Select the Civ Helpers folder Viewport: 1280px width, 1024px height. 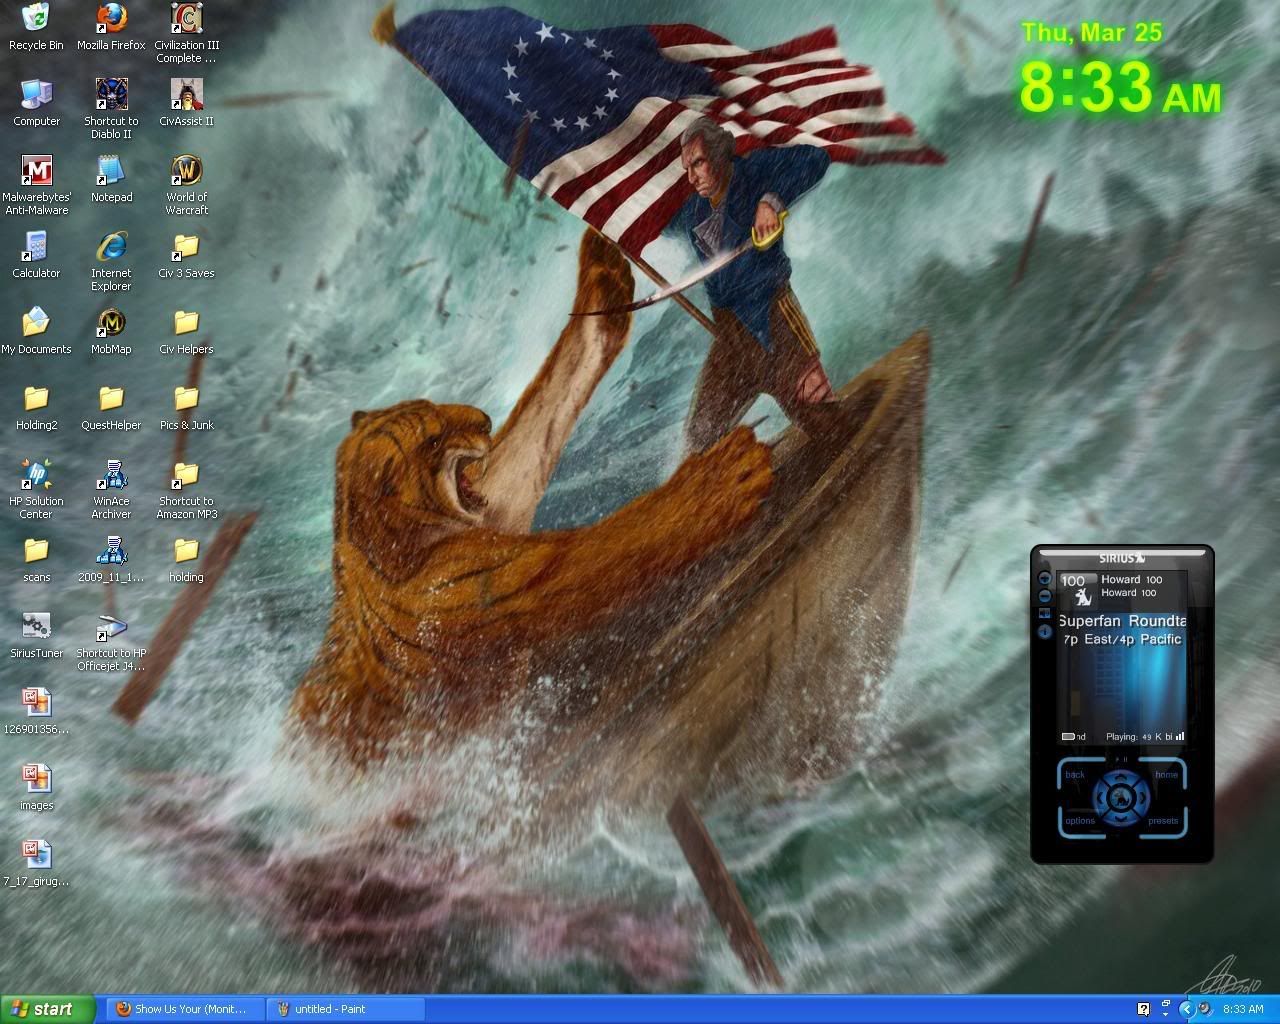tap(186, 331)
